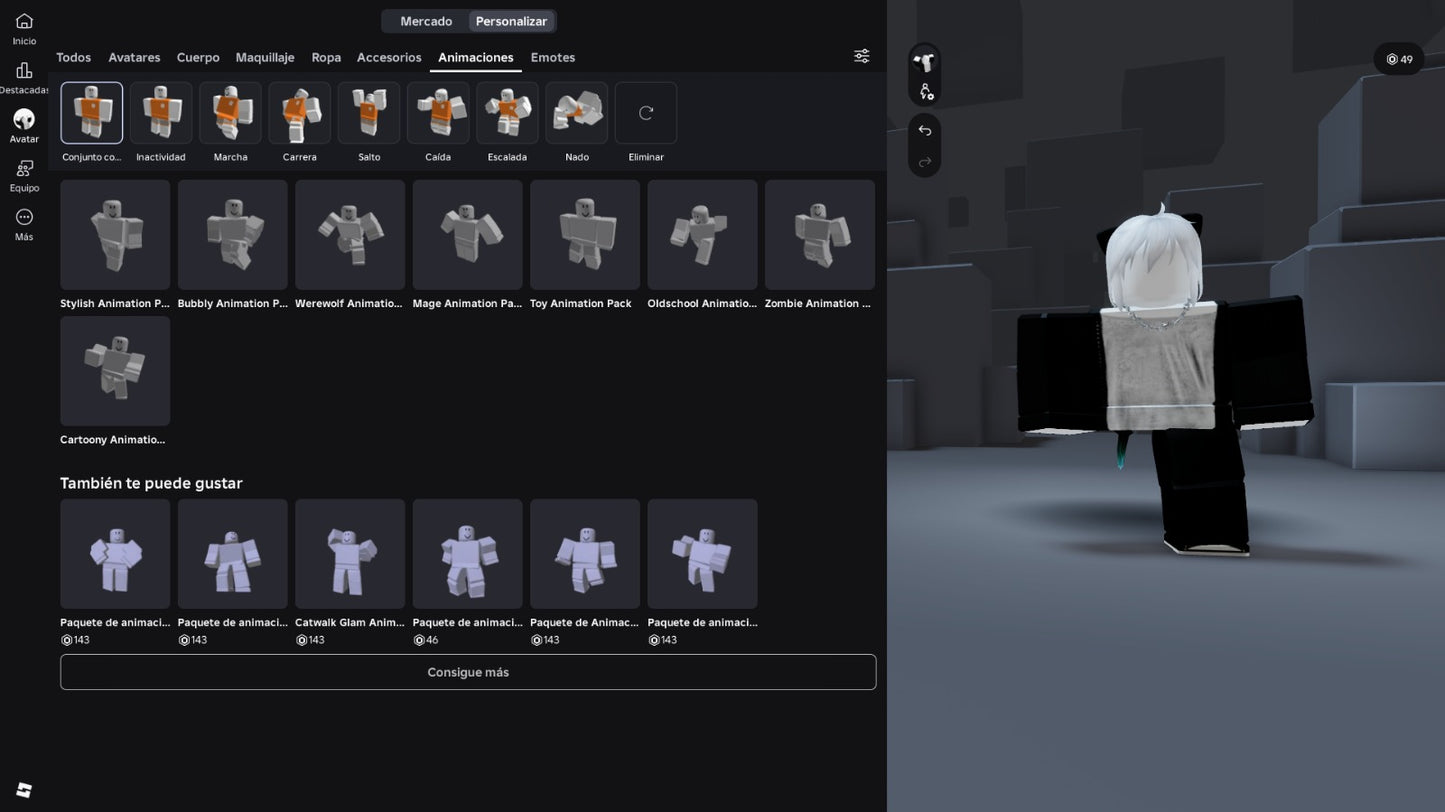Click the Consigue más button

(468, 672)
